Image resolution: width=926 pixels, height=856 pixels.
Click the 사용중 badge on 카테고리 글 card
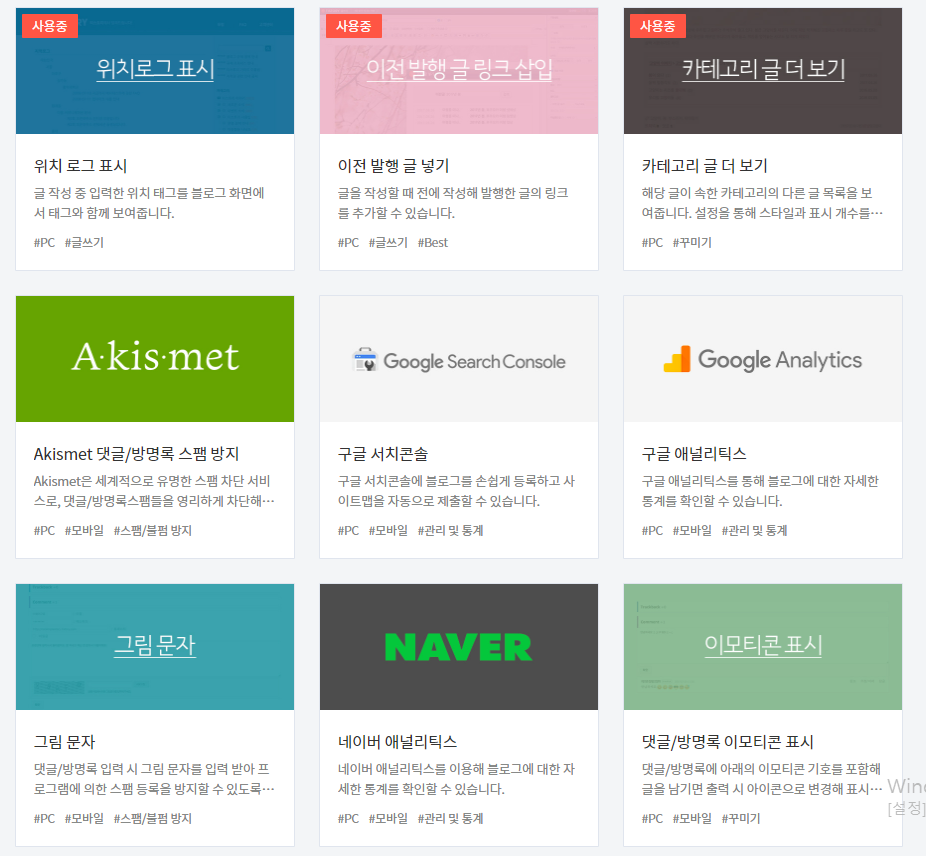point(658,26)
